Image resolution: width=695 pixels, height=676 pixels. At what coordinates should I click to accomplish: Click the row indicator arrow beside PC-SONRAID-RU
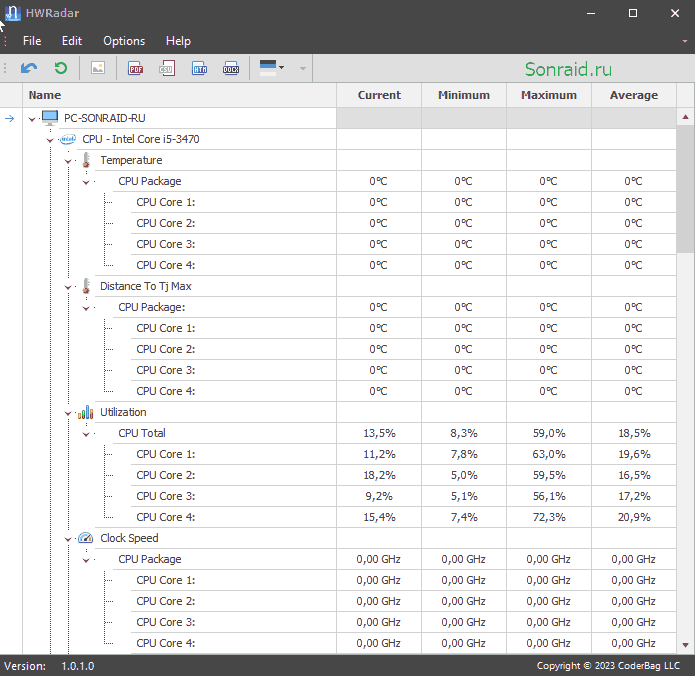9,118
